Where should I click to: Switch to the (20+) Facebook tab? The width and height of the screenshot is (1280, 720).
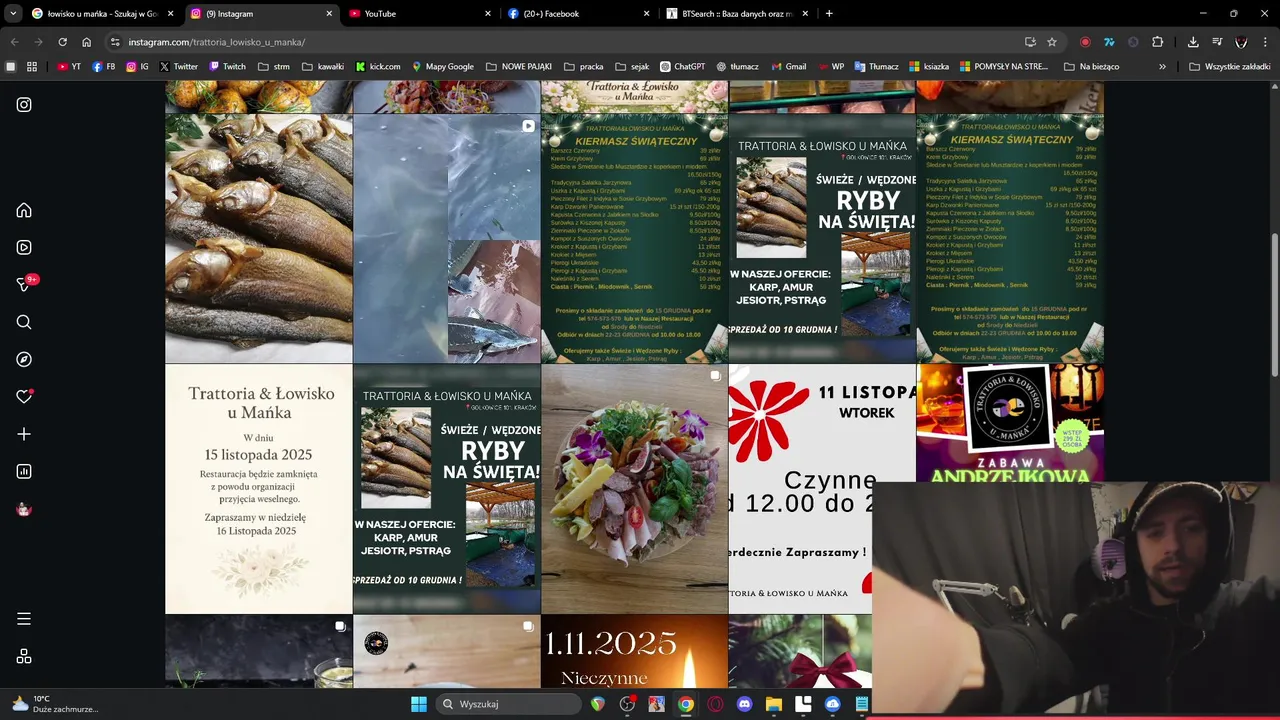click(x=578, y=14)
